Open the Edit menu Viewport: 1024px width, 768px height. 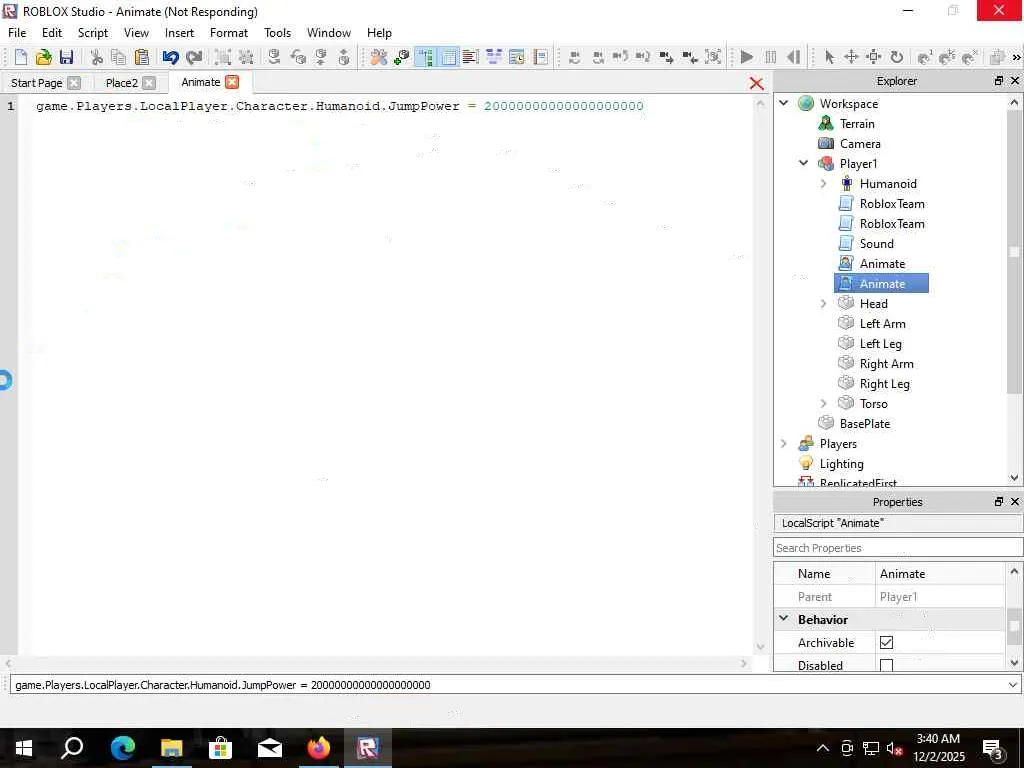[52, 33]
